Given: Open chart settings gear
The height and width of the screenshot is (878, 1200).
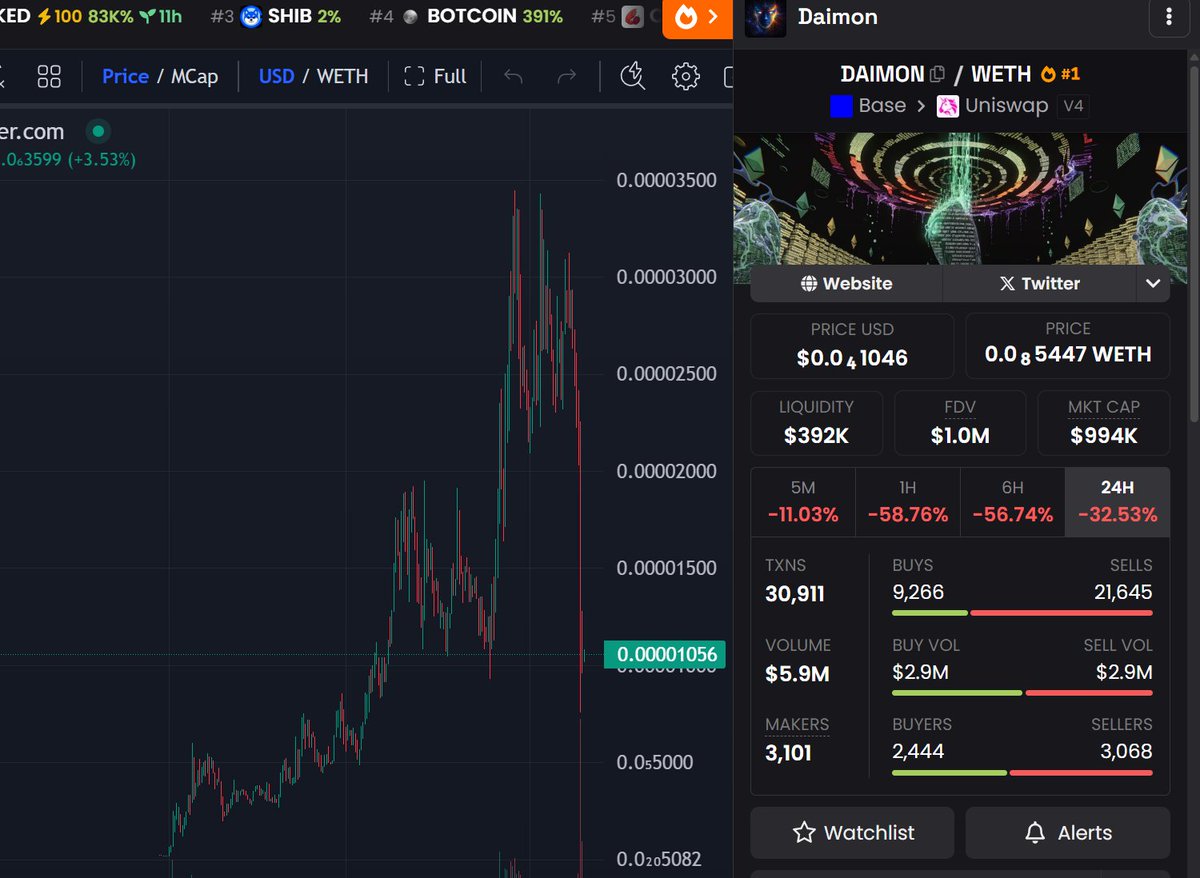Looking at the screenshot, I should [x=685, y=76].
